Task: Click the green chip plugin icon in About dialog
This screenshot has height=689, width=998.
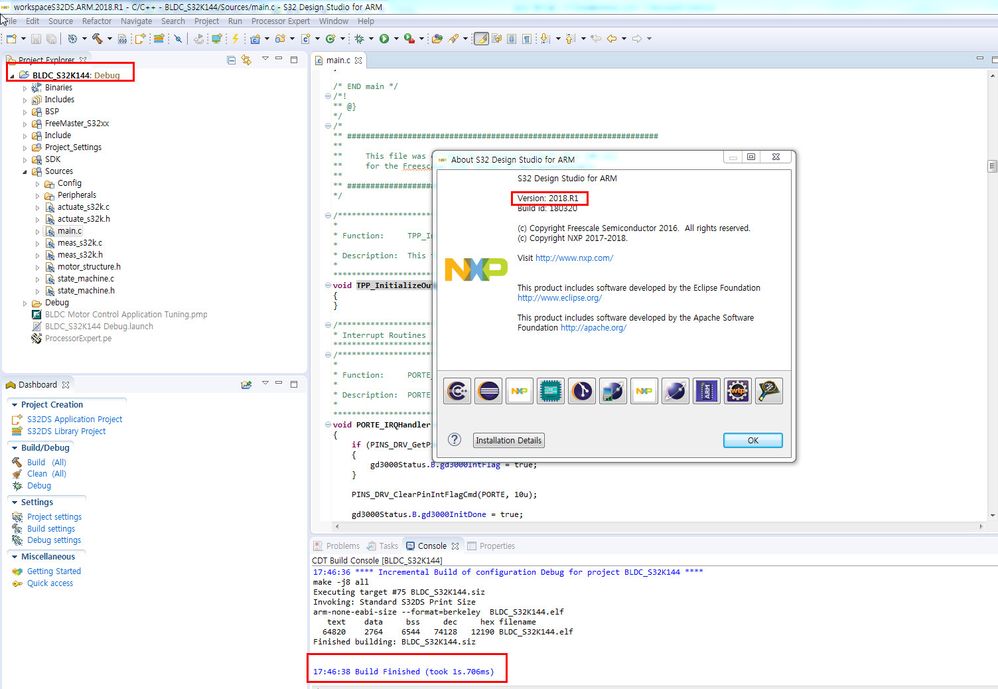Action: (551, 391)
